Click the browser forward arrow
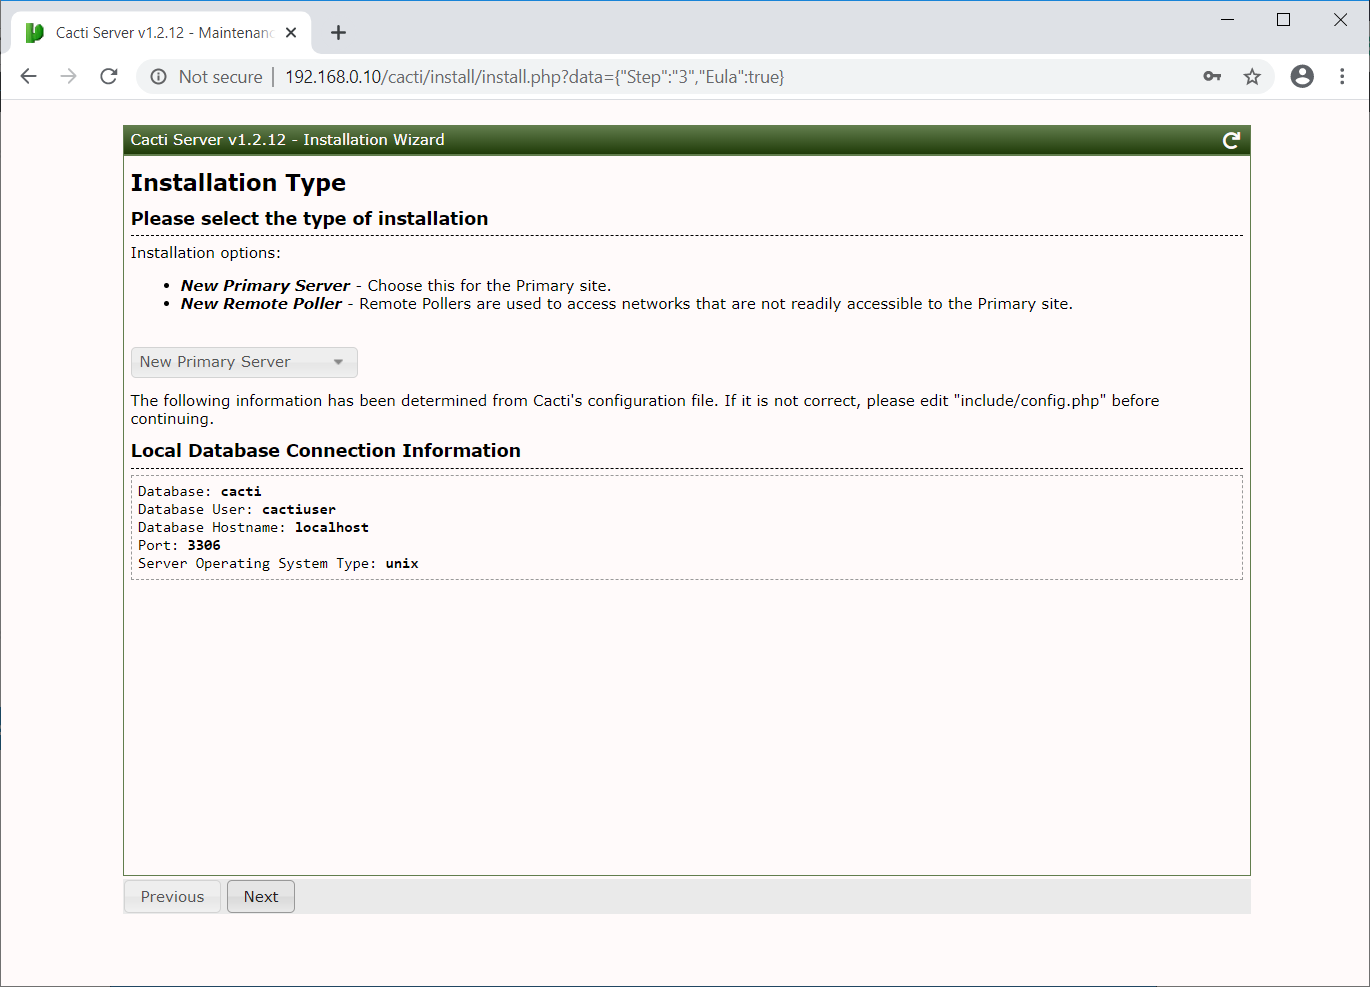This screenshot has height=987, width=1370. pyautogui.click(x=68, y=77)
